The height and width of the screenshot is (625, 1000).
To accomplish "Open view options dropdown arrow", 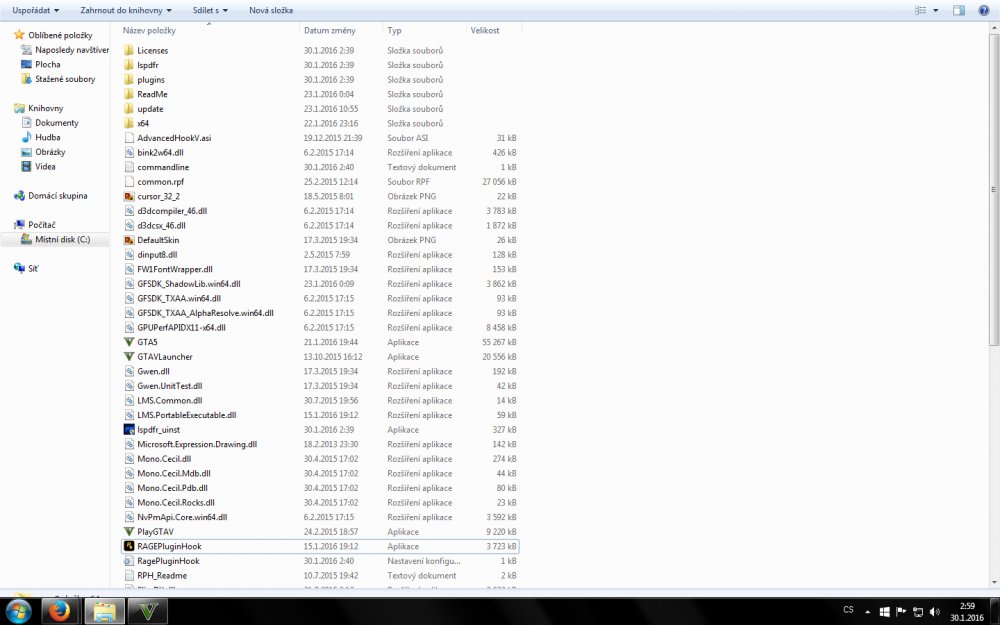I will point(936,10).
